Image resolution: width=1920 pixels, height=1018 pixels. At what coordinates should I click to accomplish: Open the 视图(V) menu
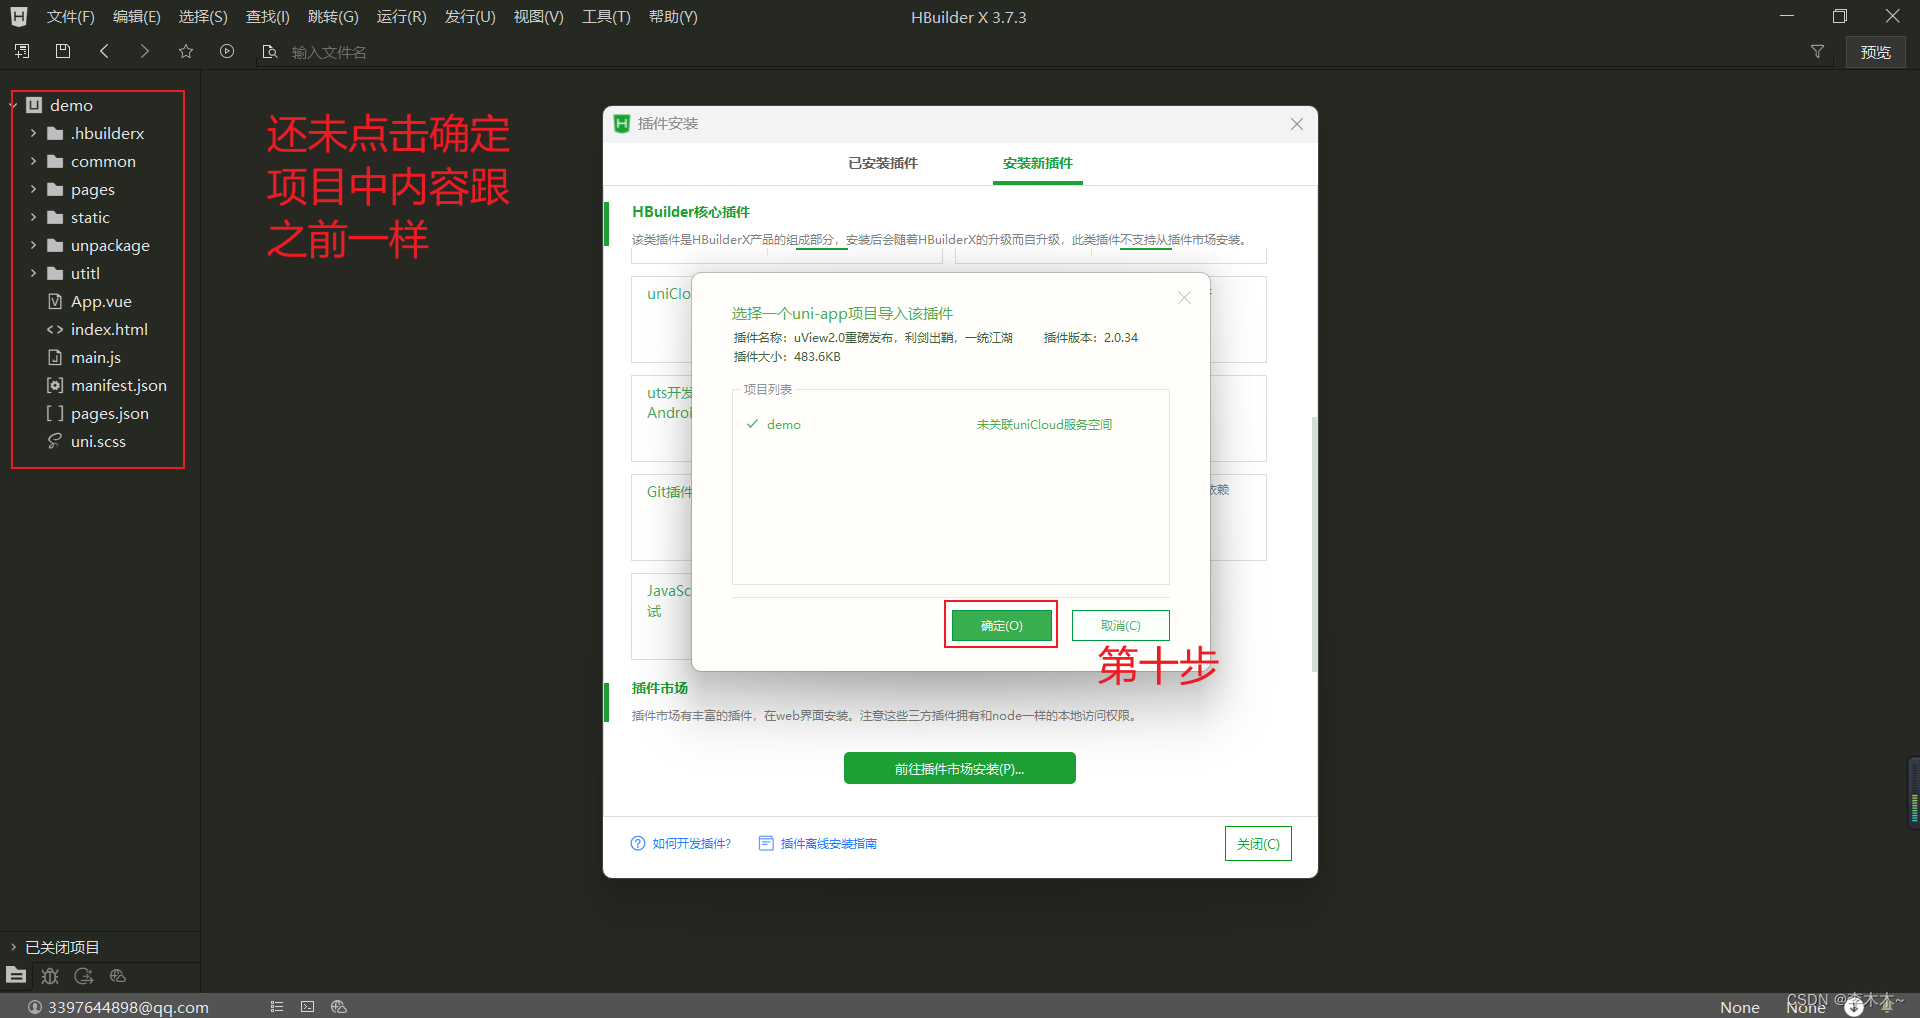(x=538, y=17)
